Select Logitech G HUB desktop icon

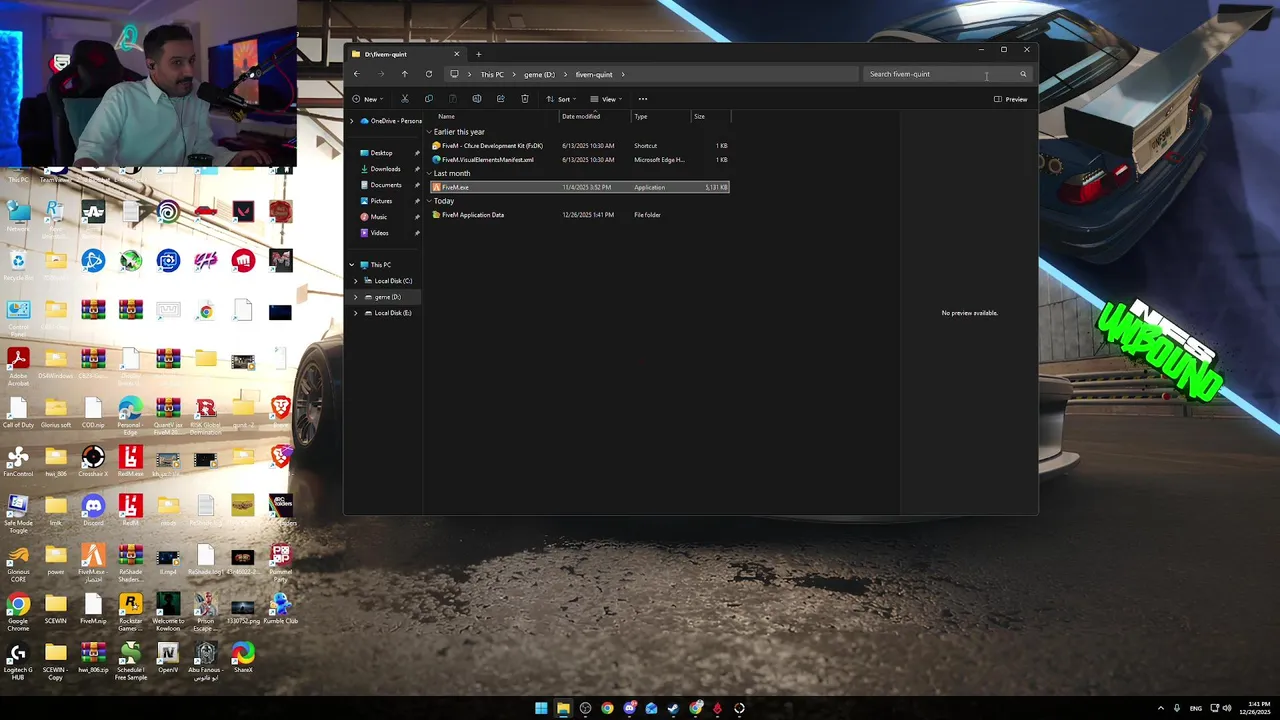(18, 660)
